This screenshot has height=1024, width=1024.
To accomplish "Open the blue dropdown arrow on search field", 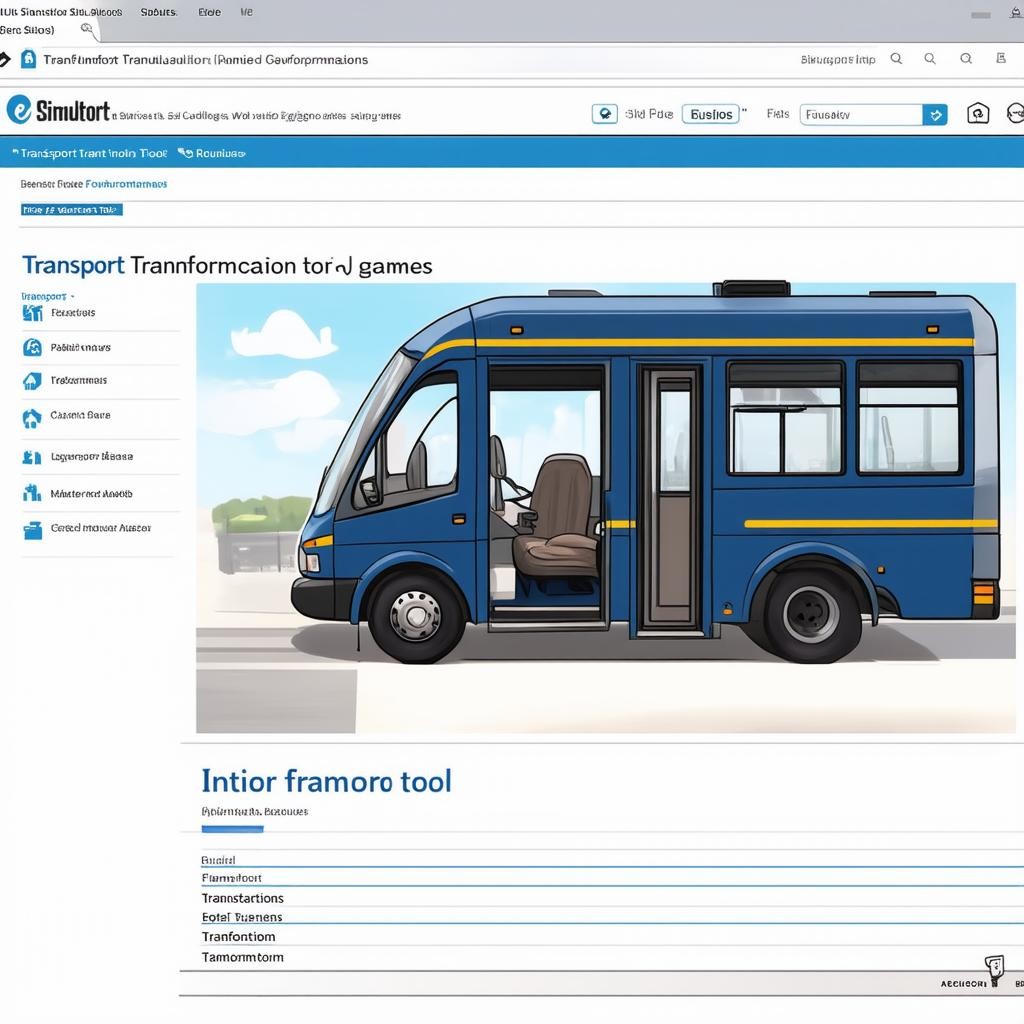I will coord(935,115).
